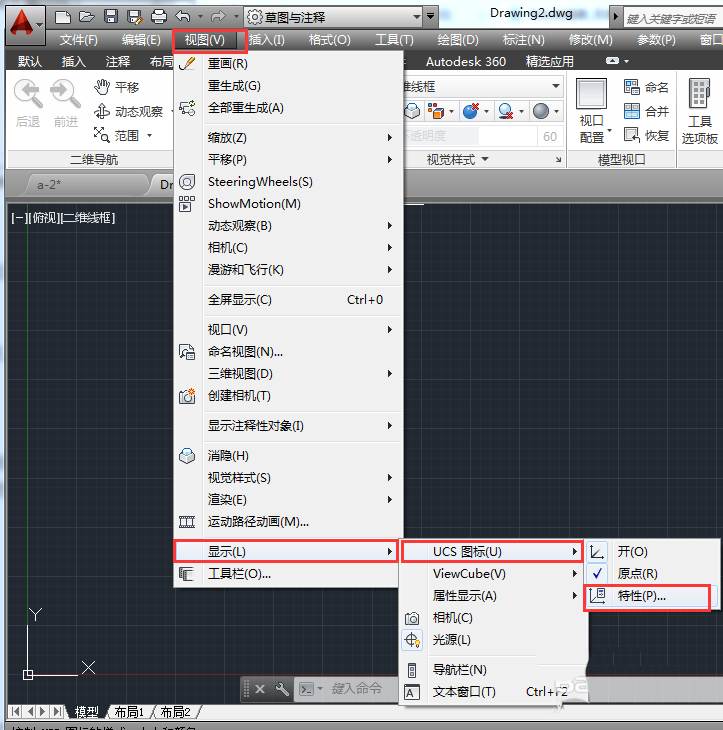Screen dimensions: 723x730
Task: Open Motion Path Animation (运动路径动画)
Action: [287, 521]
